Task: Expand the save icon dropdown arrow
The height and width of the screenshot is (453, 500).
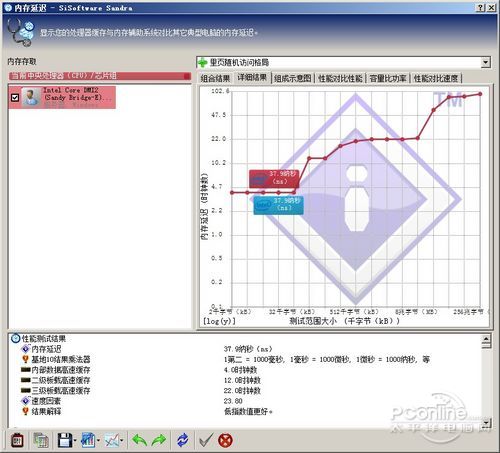Action: pyautogui.click(x=75, y=441)
